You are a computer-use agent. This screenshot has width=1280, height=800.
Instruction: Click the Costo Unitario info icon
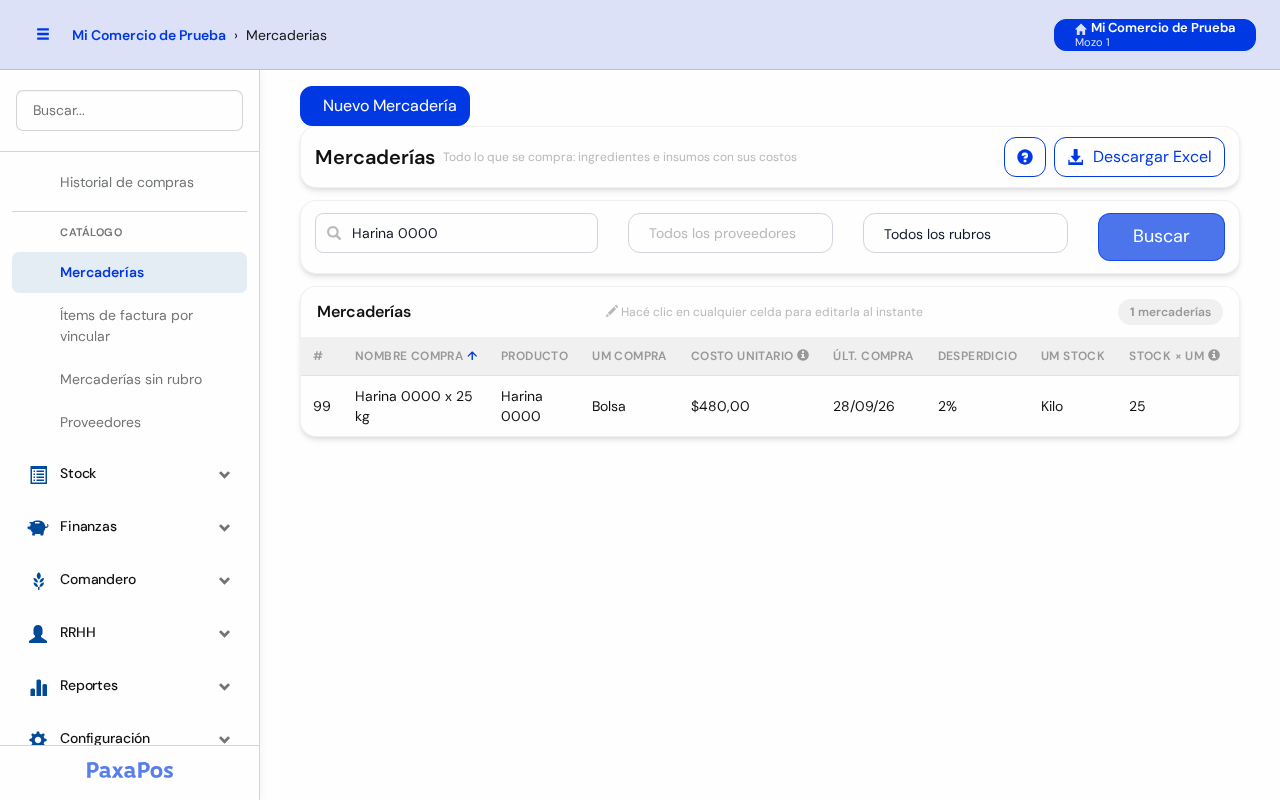click(803, 355)
